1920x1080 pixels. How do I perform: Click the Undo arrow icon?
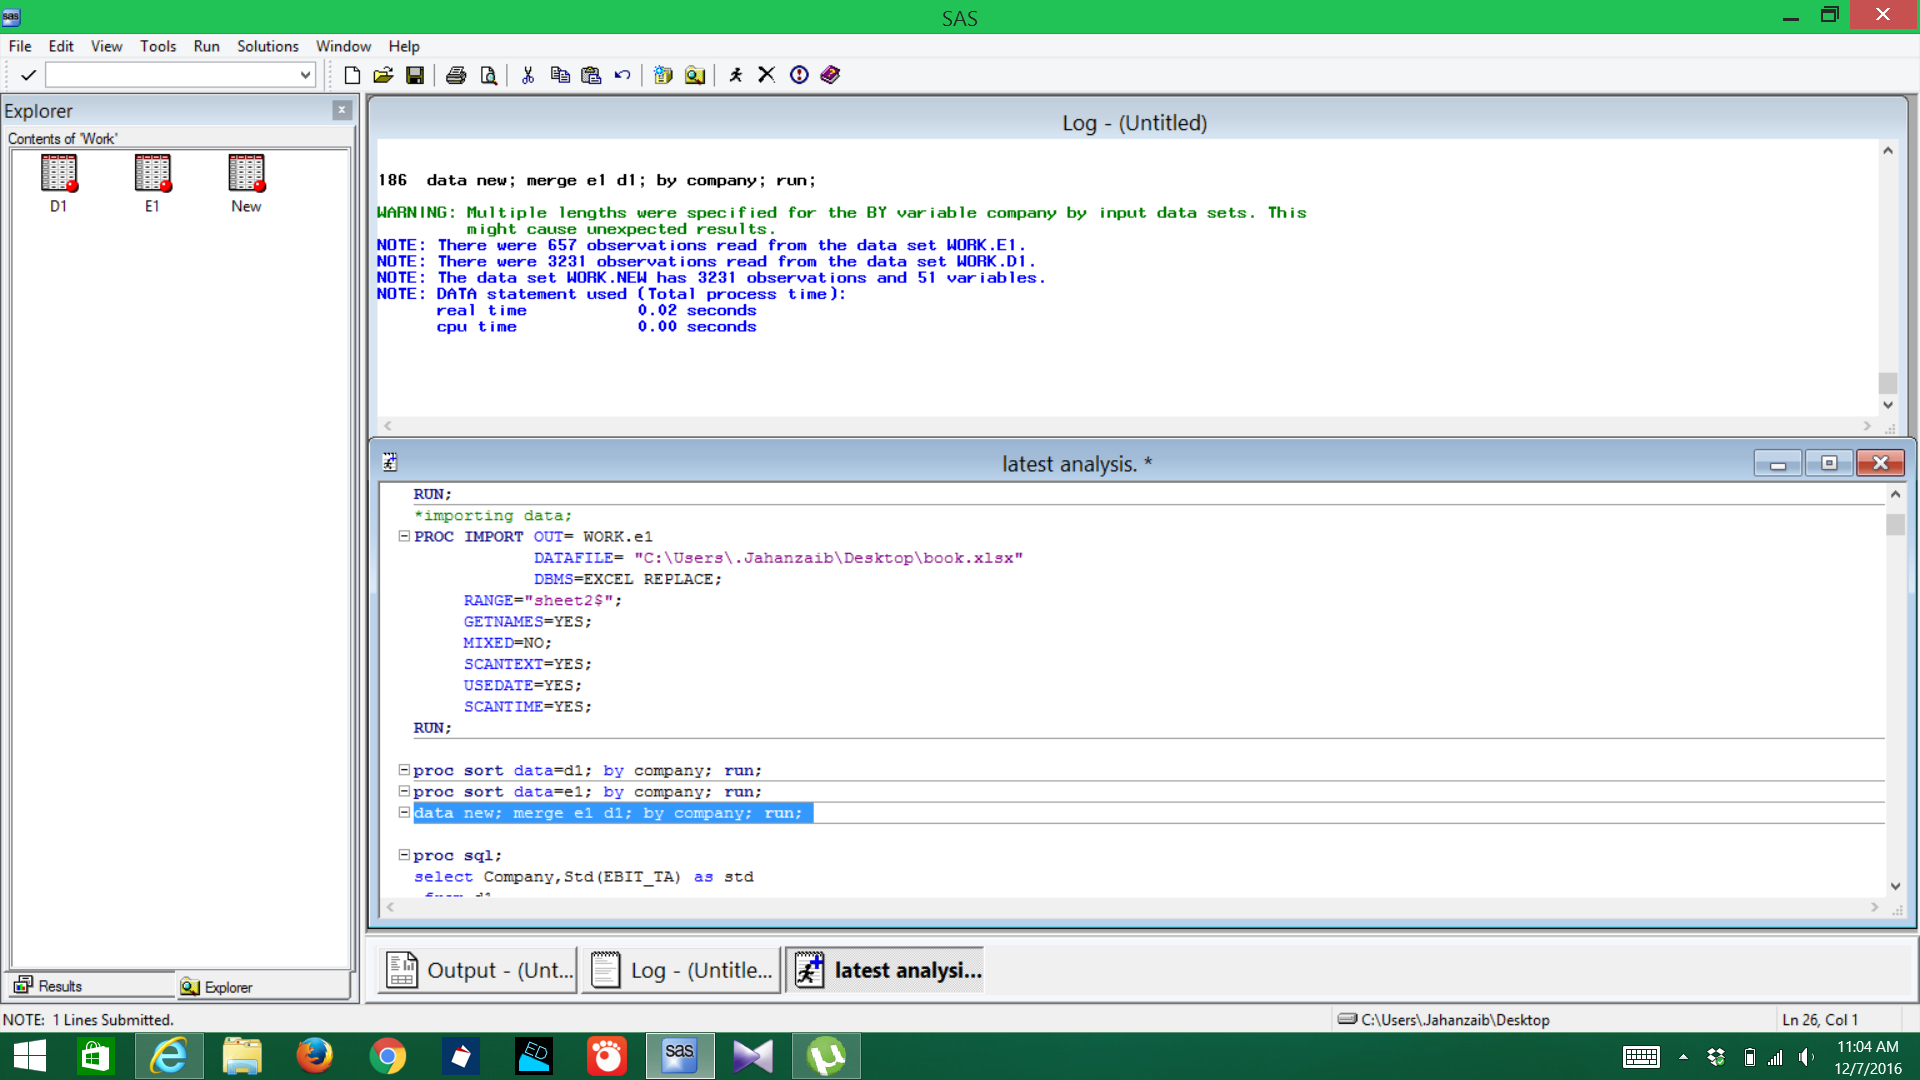point(623,75)
